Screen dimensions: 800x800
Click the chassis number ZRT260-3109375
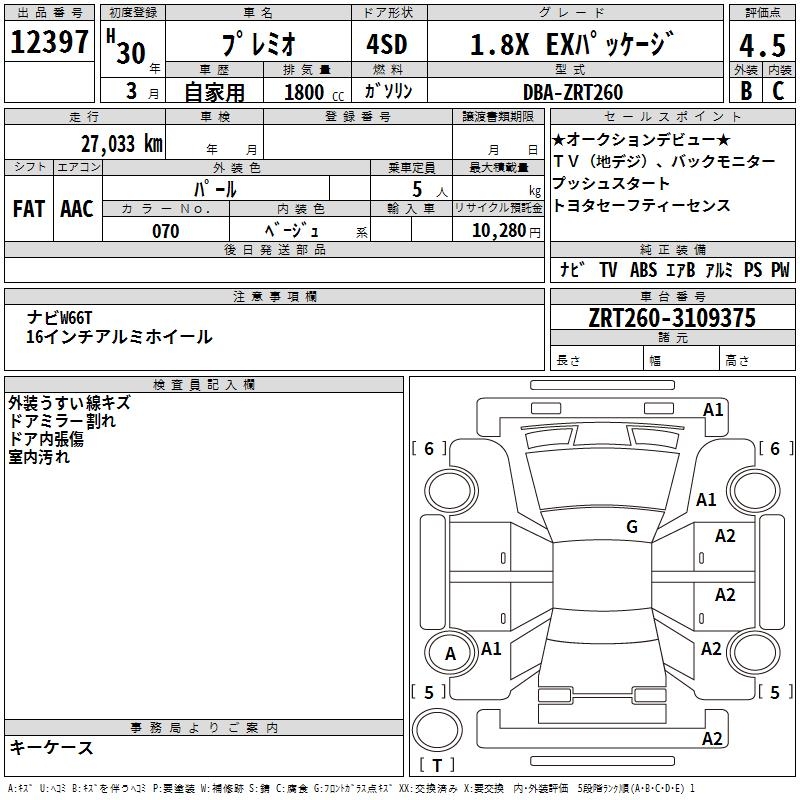tap(672, 318)
